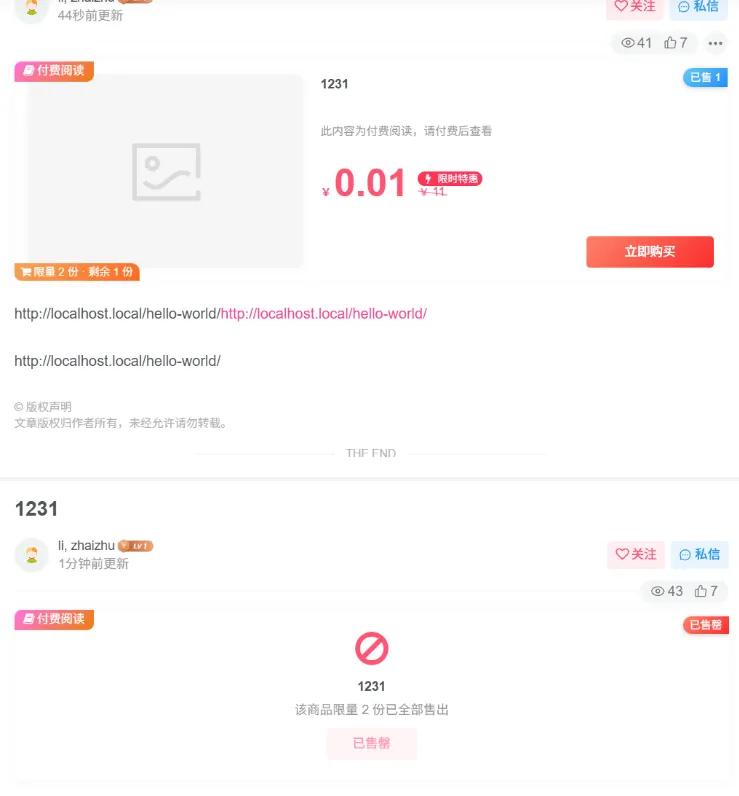Click the three-dots more options icon

pos(715,43)
